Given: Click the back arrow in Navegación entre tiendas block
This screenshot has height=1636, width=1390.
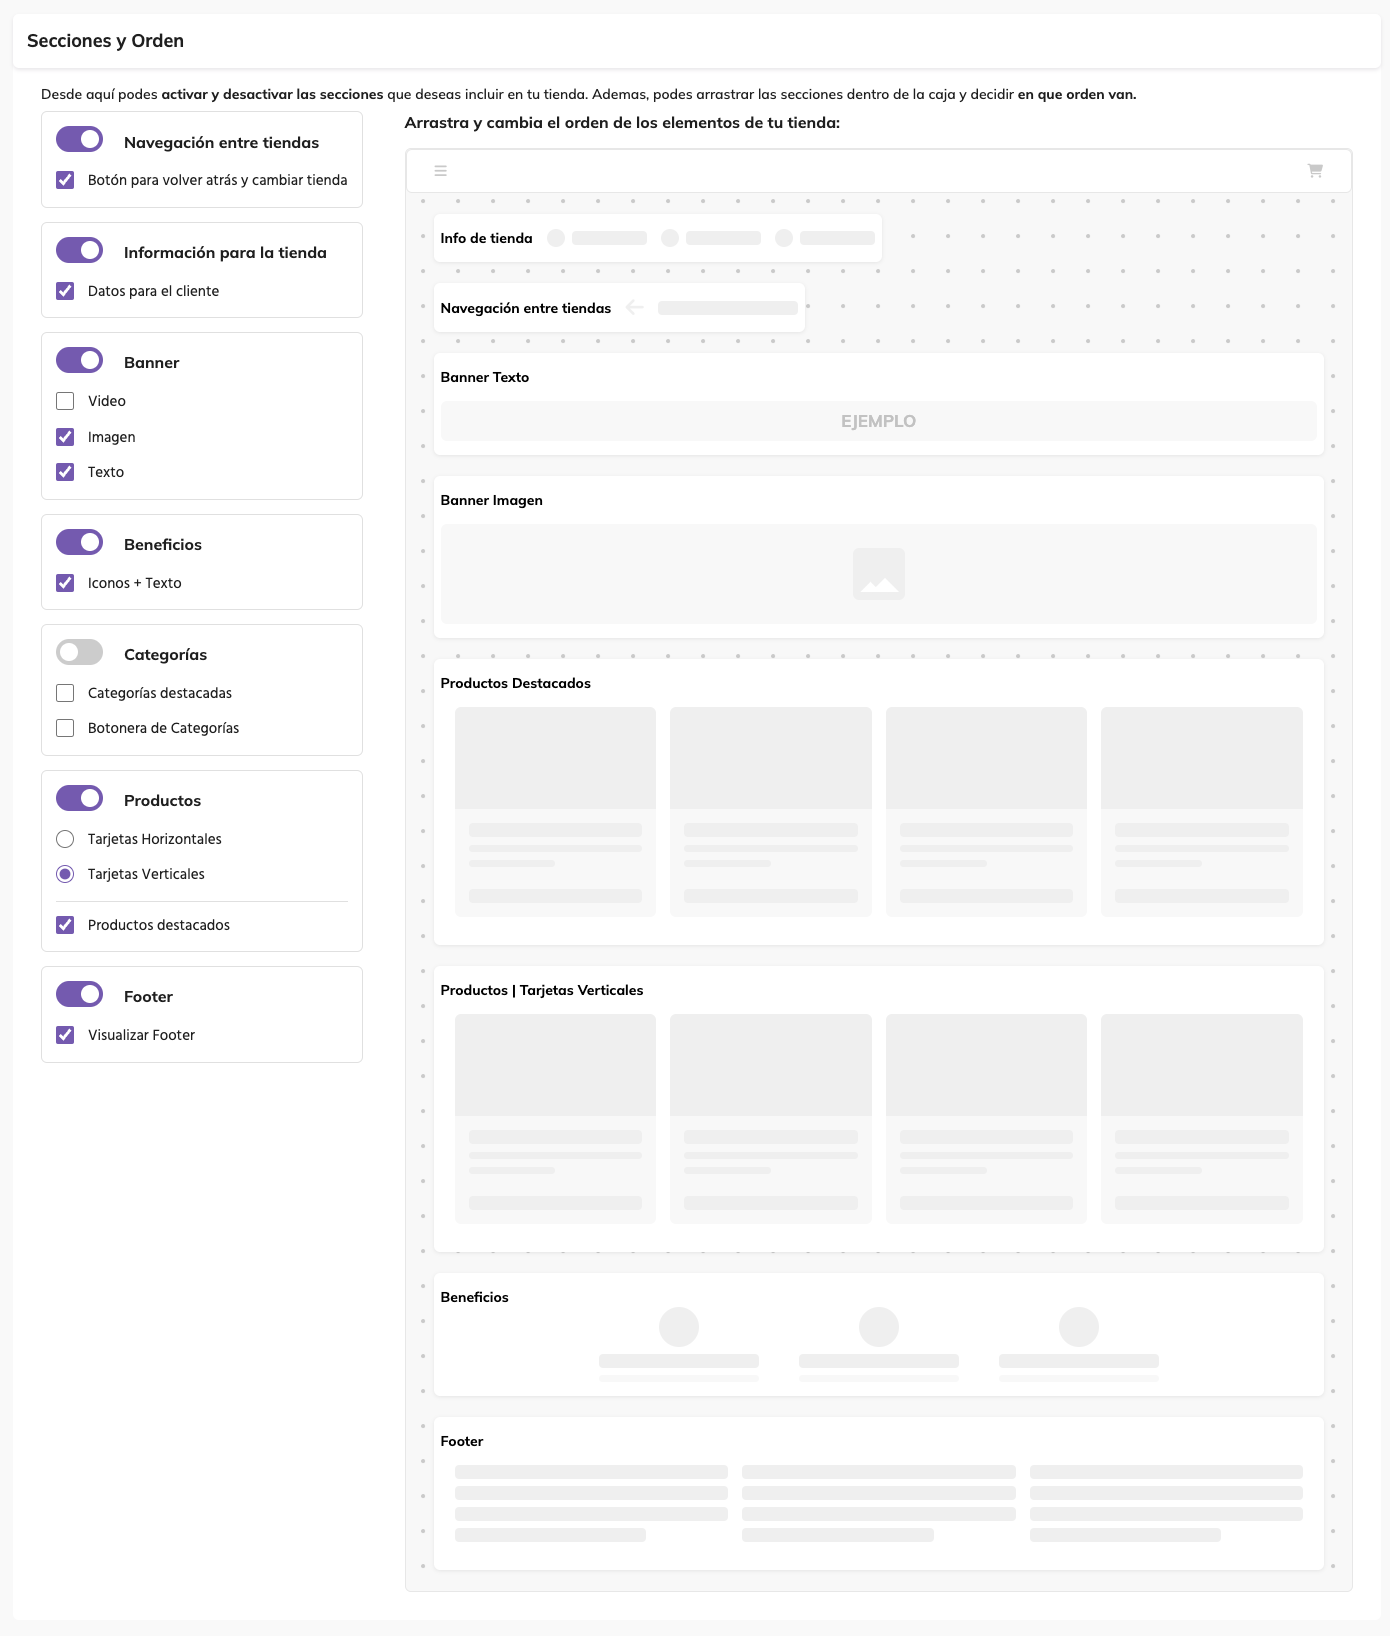Looking at the screenshot, I should tap(634, 307).
